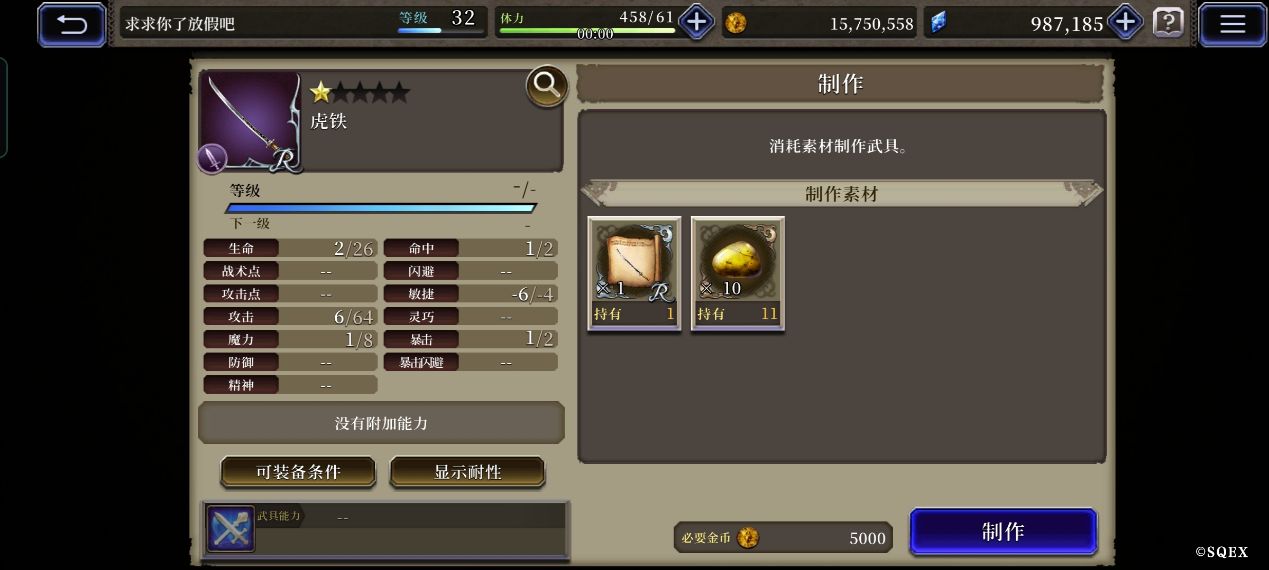Tap the blue crystal gem icon
The height and width of the screenshot is (570, 1269).
[x=938, y=23]
